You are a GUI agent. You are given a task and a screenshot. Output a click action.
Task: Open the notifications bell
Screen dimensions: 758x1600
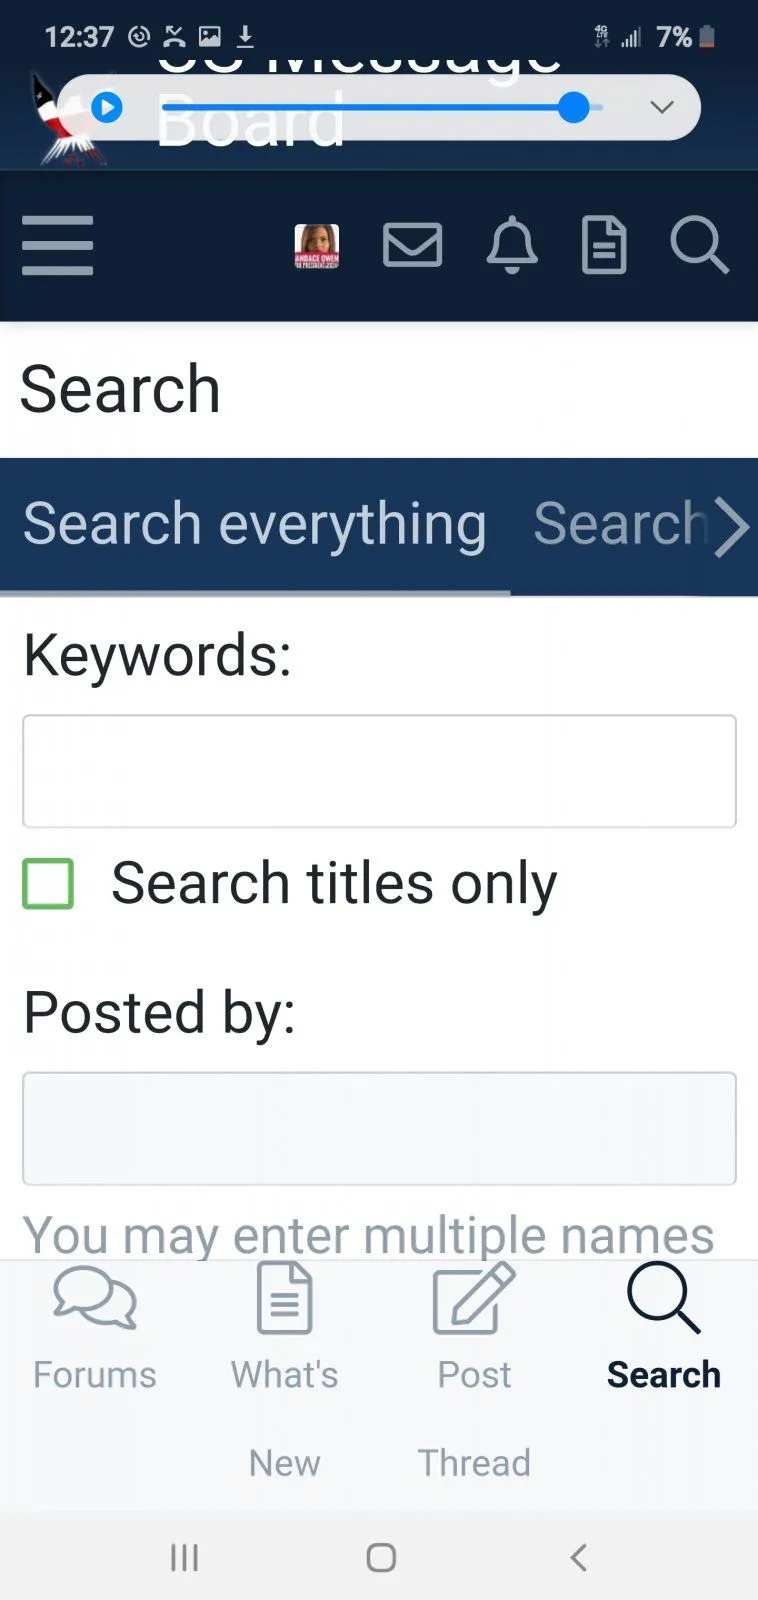511,245
